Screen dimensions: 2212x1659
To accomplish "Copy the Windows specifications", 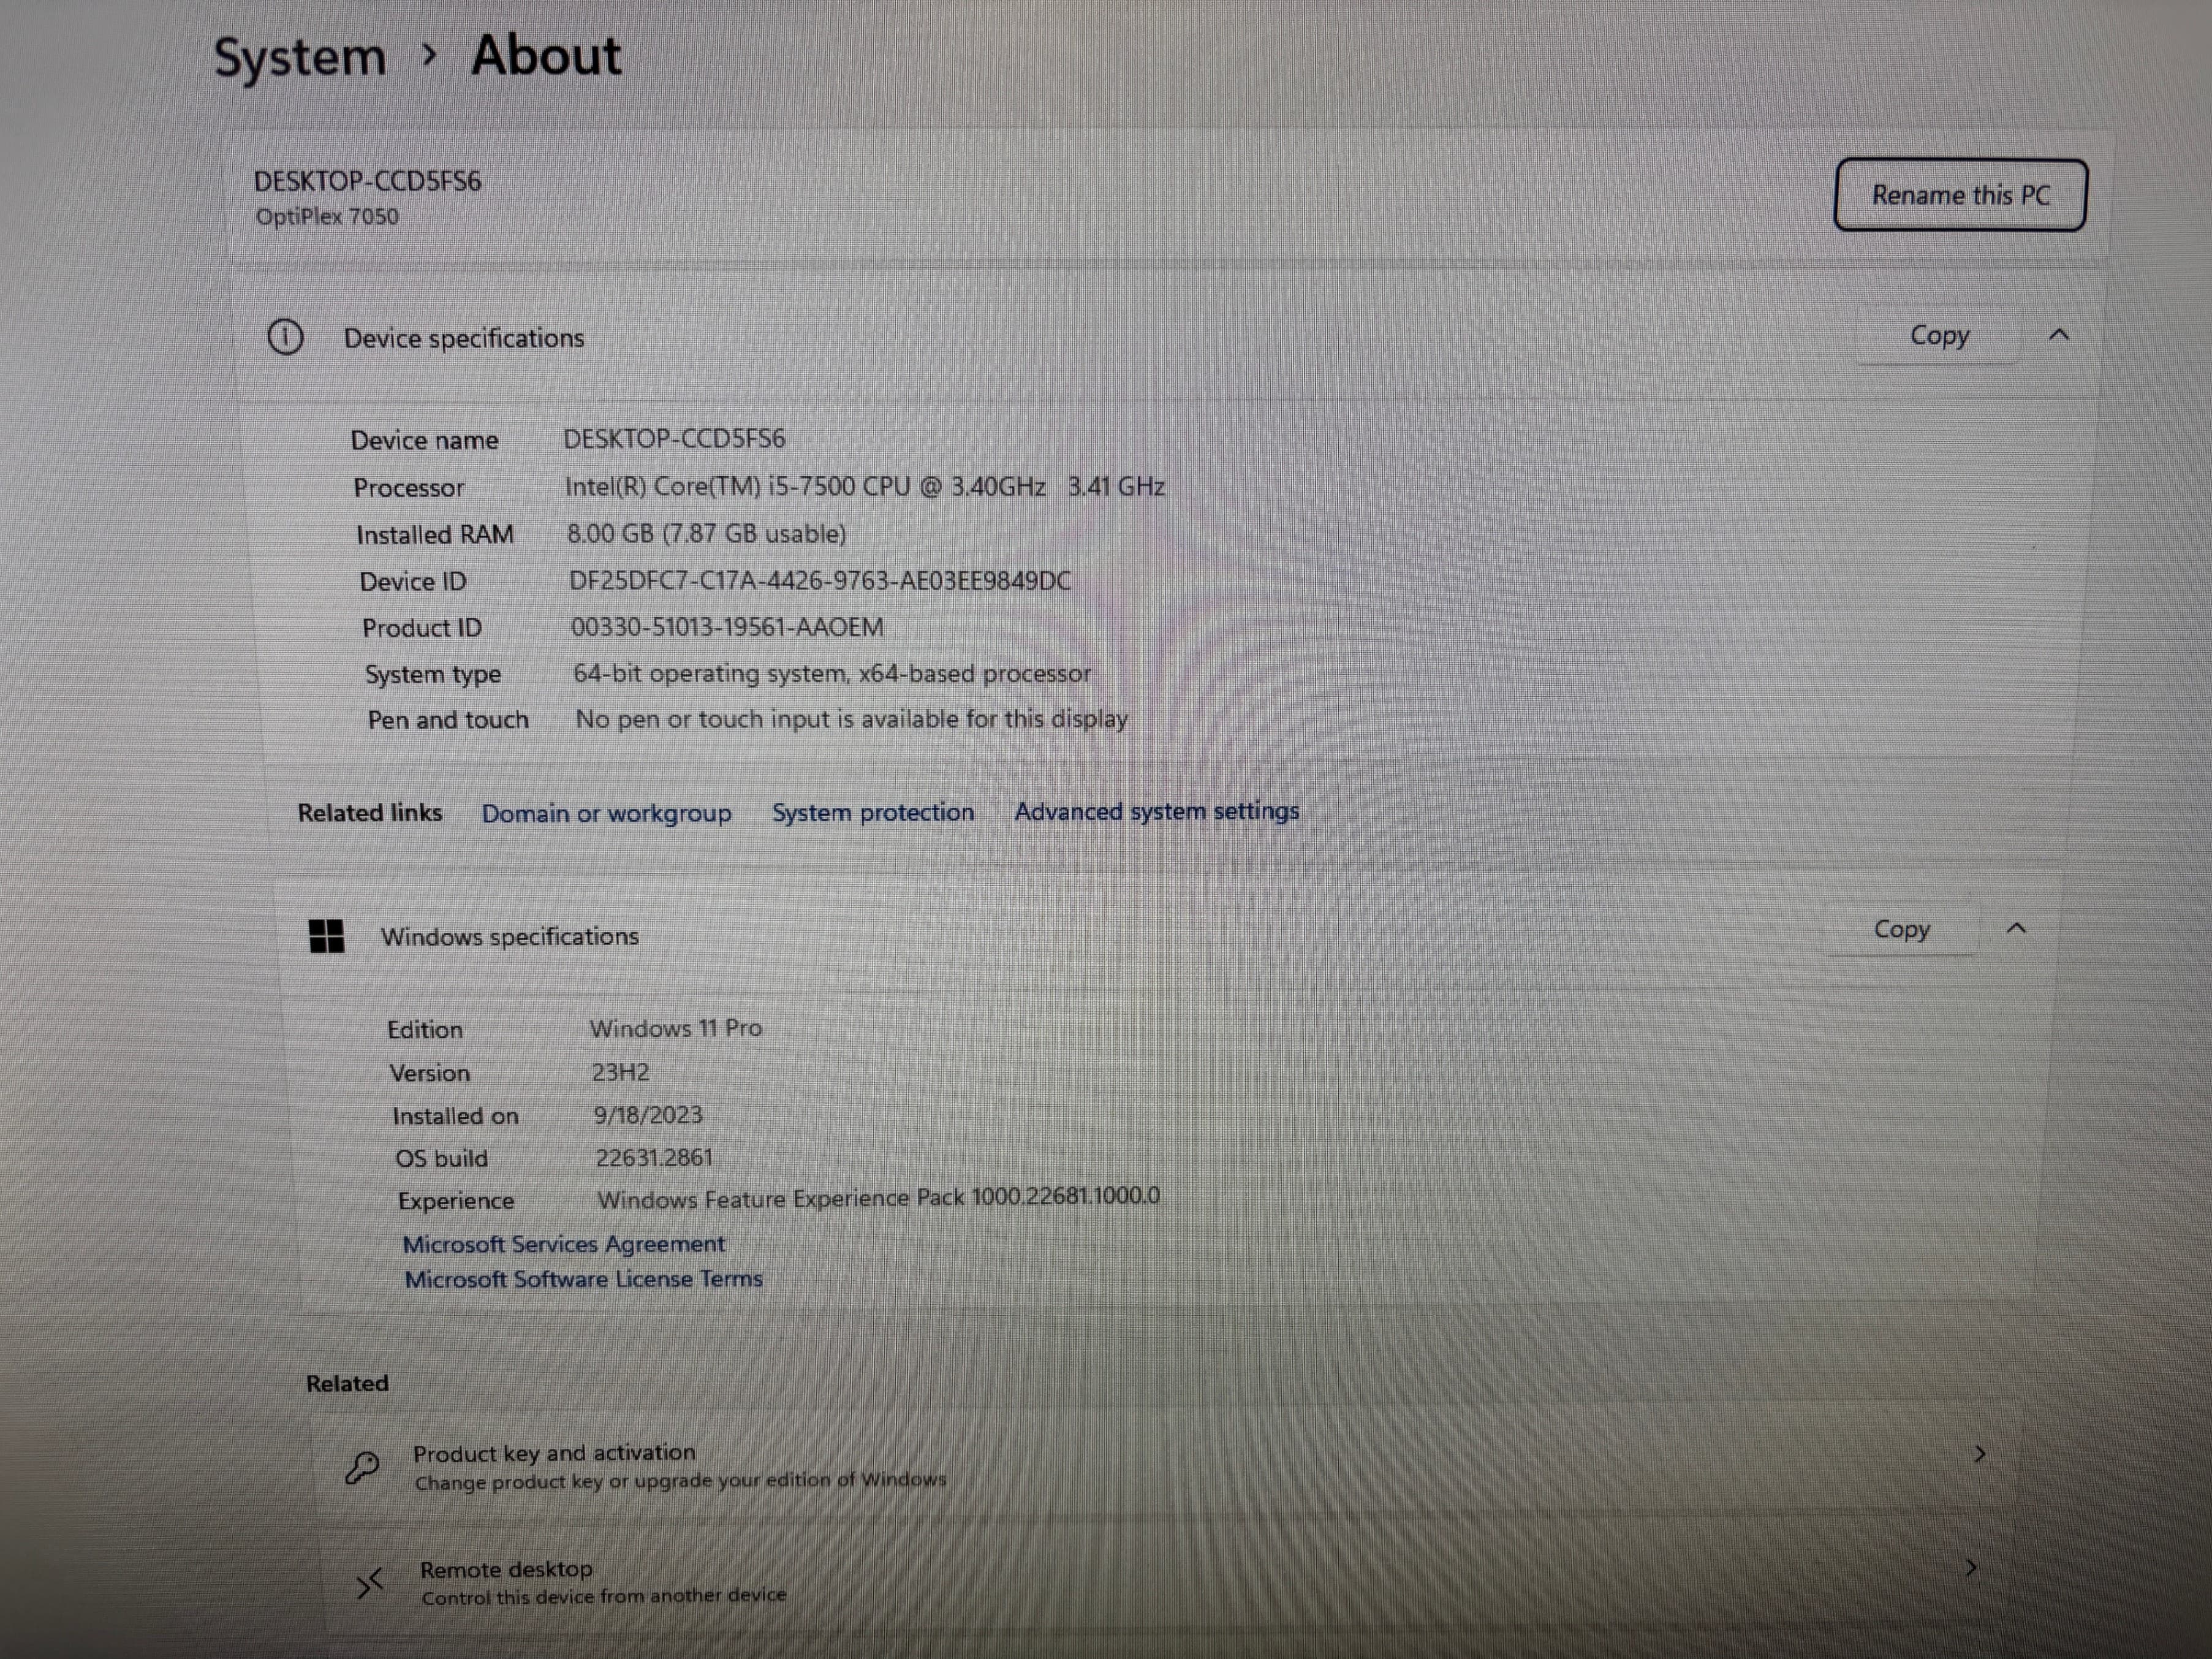I will [1901, 929].
